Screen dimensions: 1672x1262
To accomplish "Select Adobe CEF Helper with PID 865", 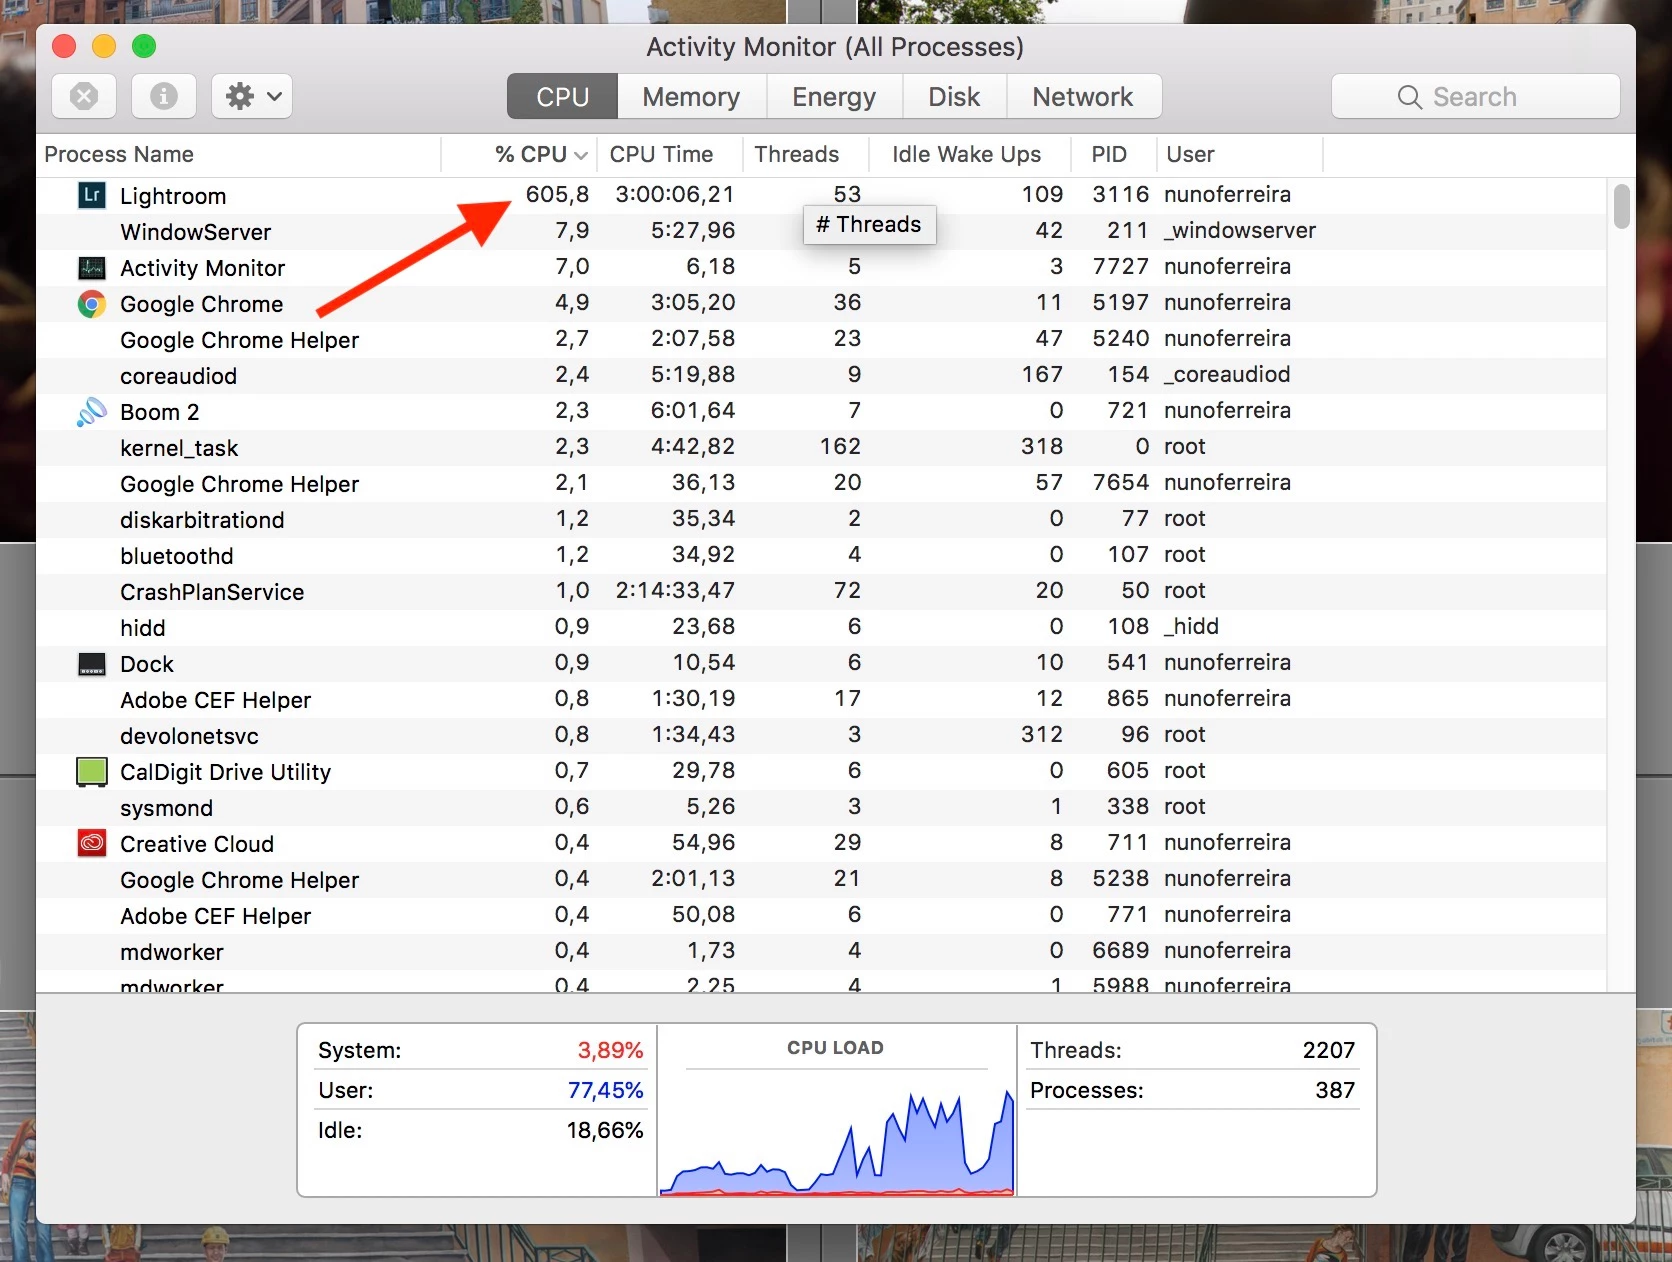I will [x=822, y=699].
